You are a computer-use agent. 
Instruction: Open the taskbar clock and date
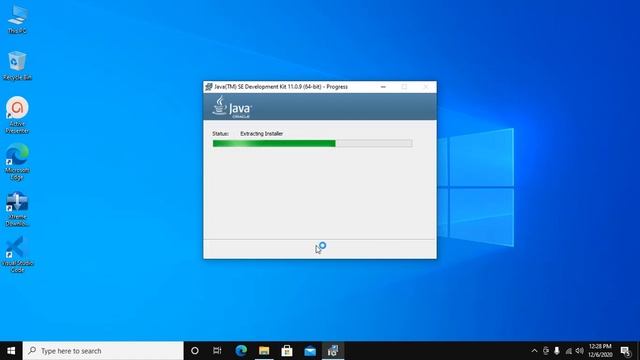pos(600,351)
